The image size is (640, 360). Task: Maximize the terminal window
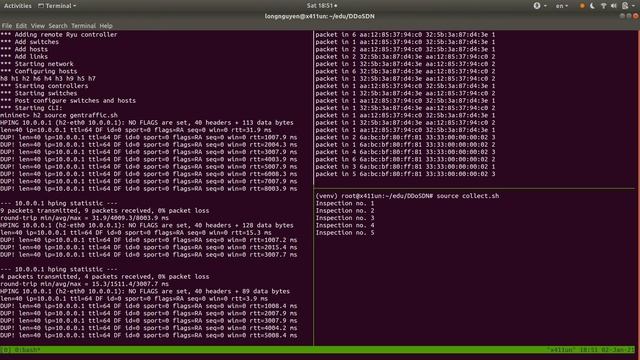pyautogui.click(x=629, y=16)
